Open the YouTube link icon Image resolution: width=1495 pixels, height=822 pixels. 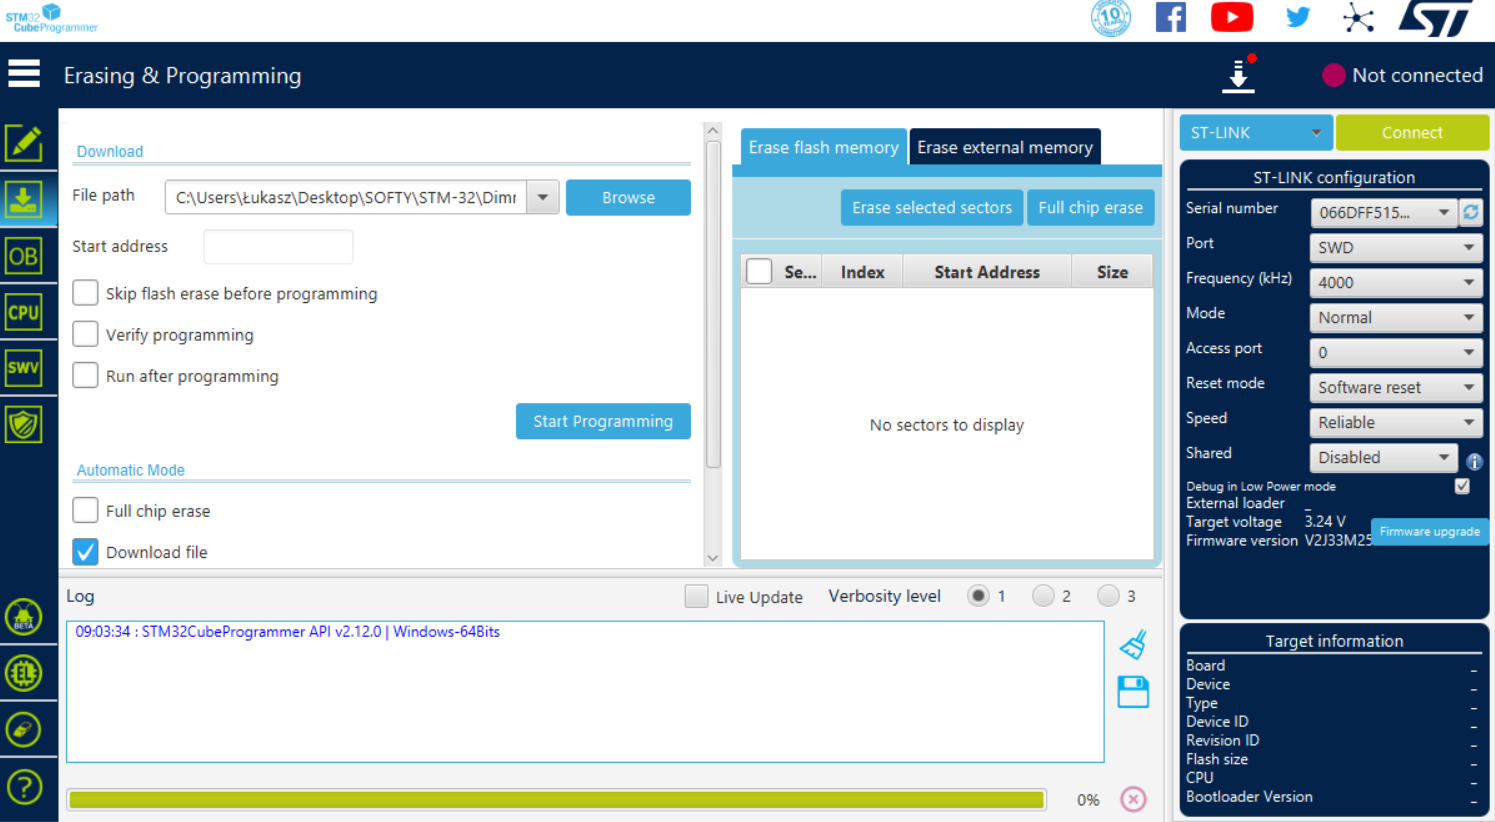pyautogui.click(x=1232, y=17)
